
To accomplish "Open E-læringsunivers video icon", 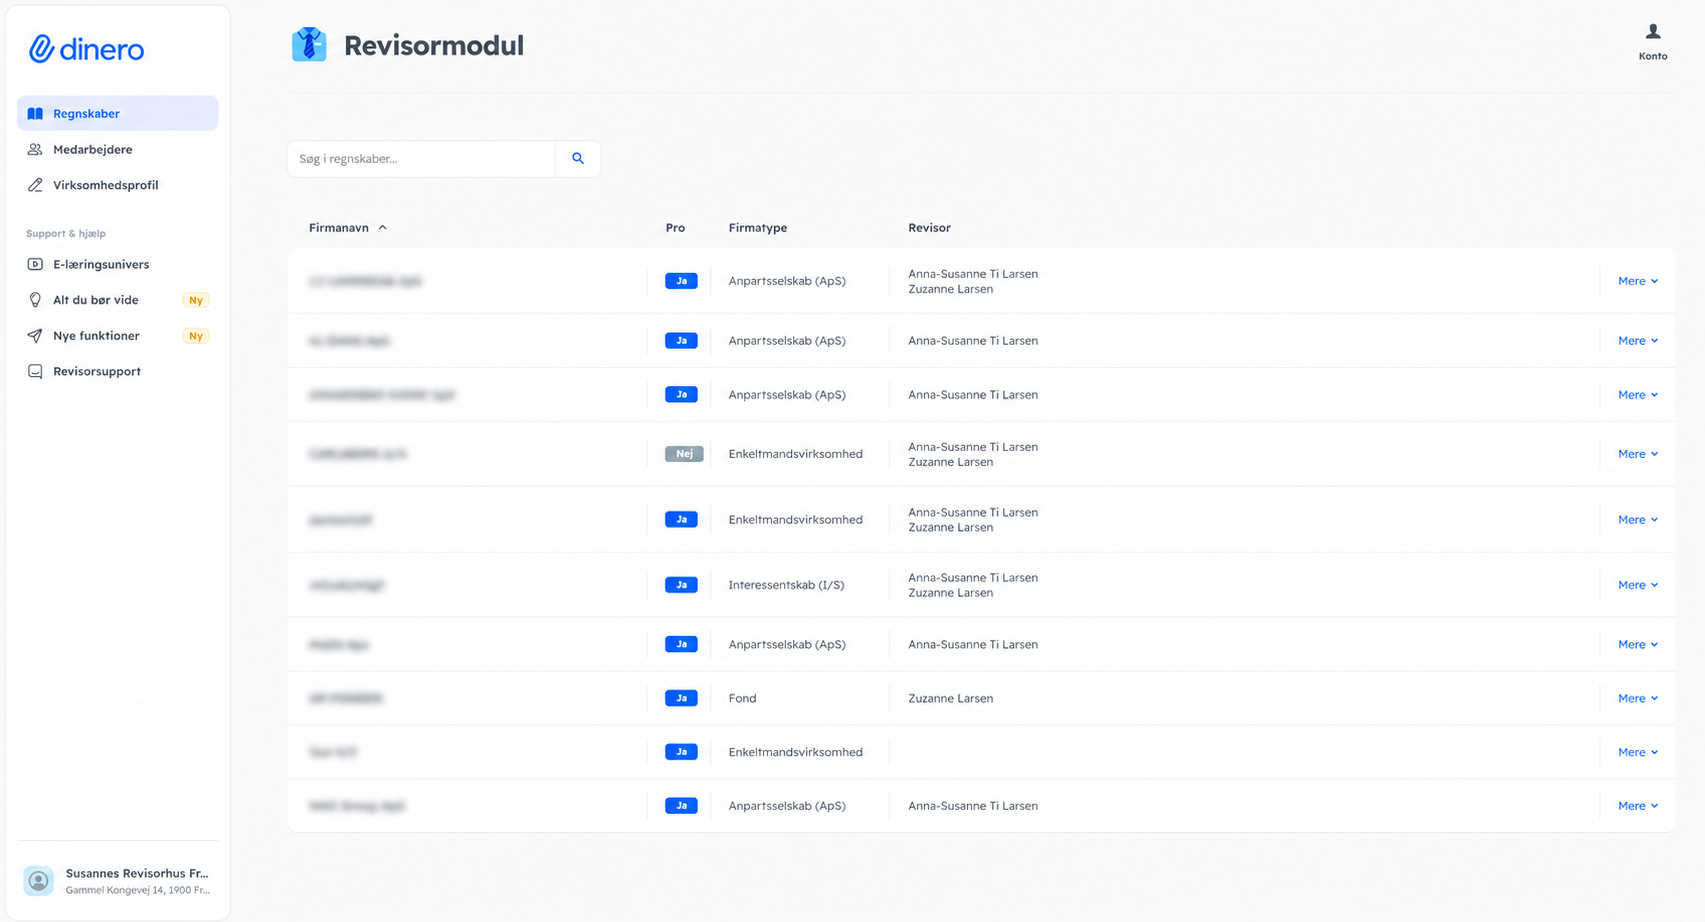I will click(35, 264).
